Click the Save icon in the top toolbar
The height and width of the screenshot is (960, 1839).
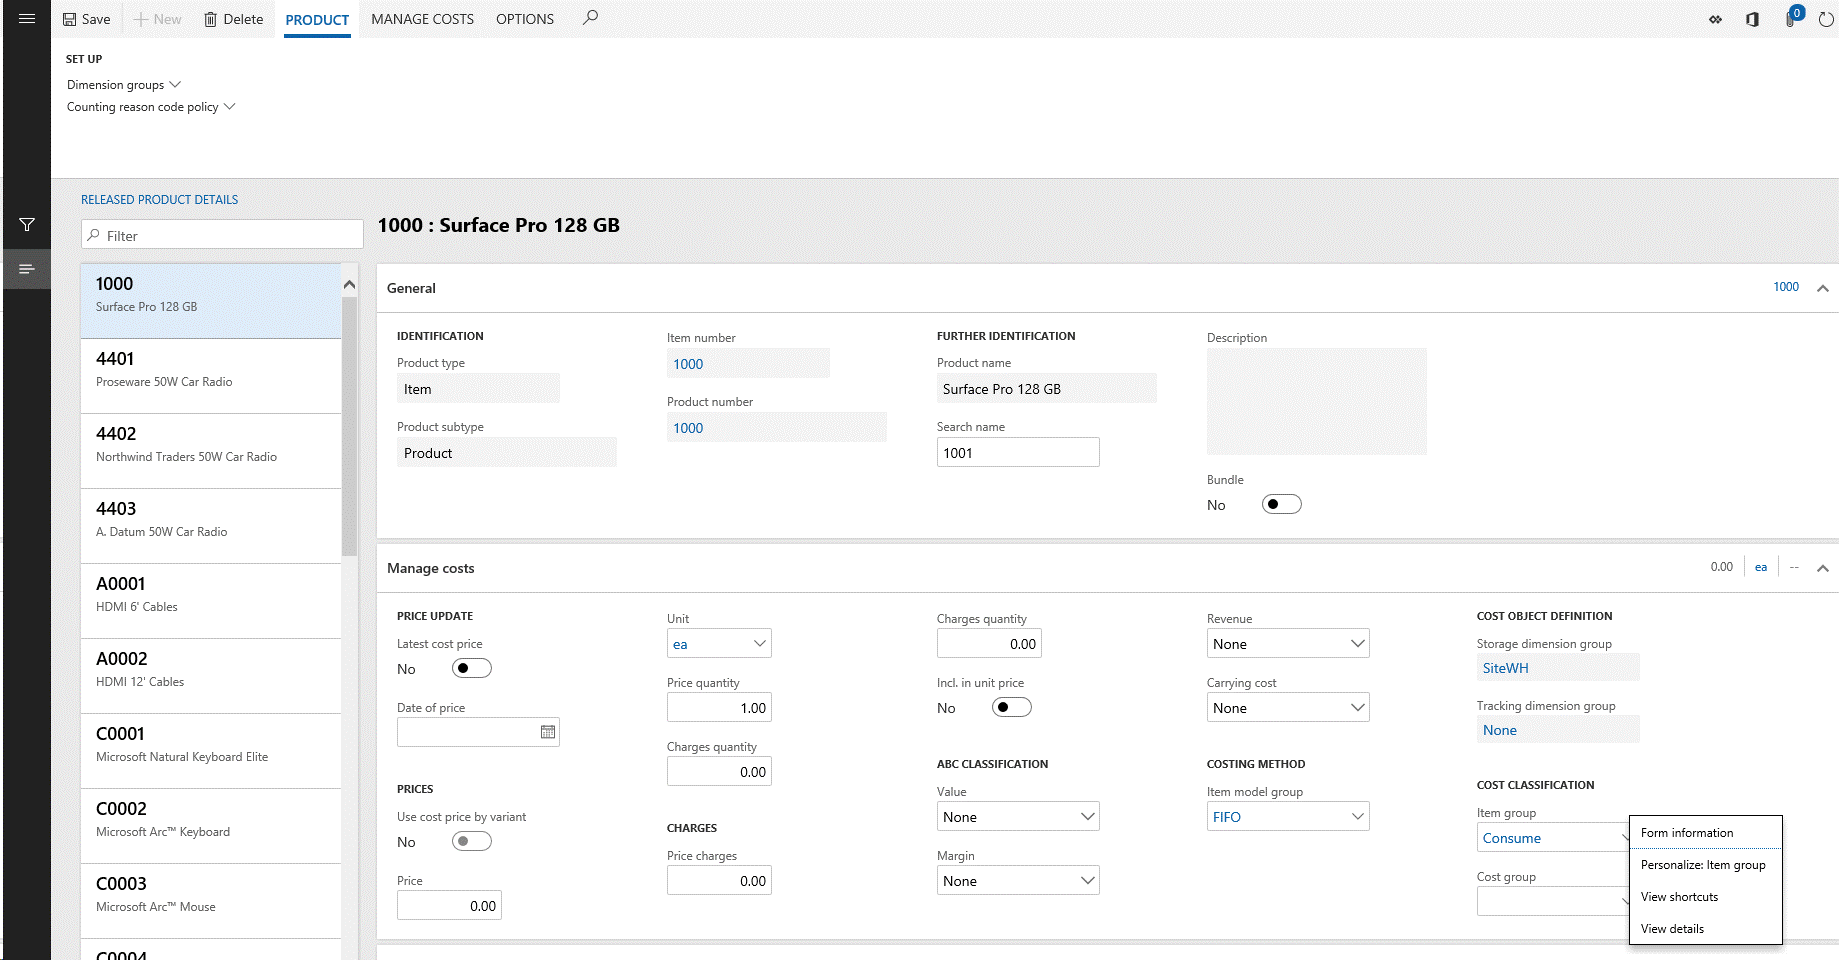[x=86, y=18]
